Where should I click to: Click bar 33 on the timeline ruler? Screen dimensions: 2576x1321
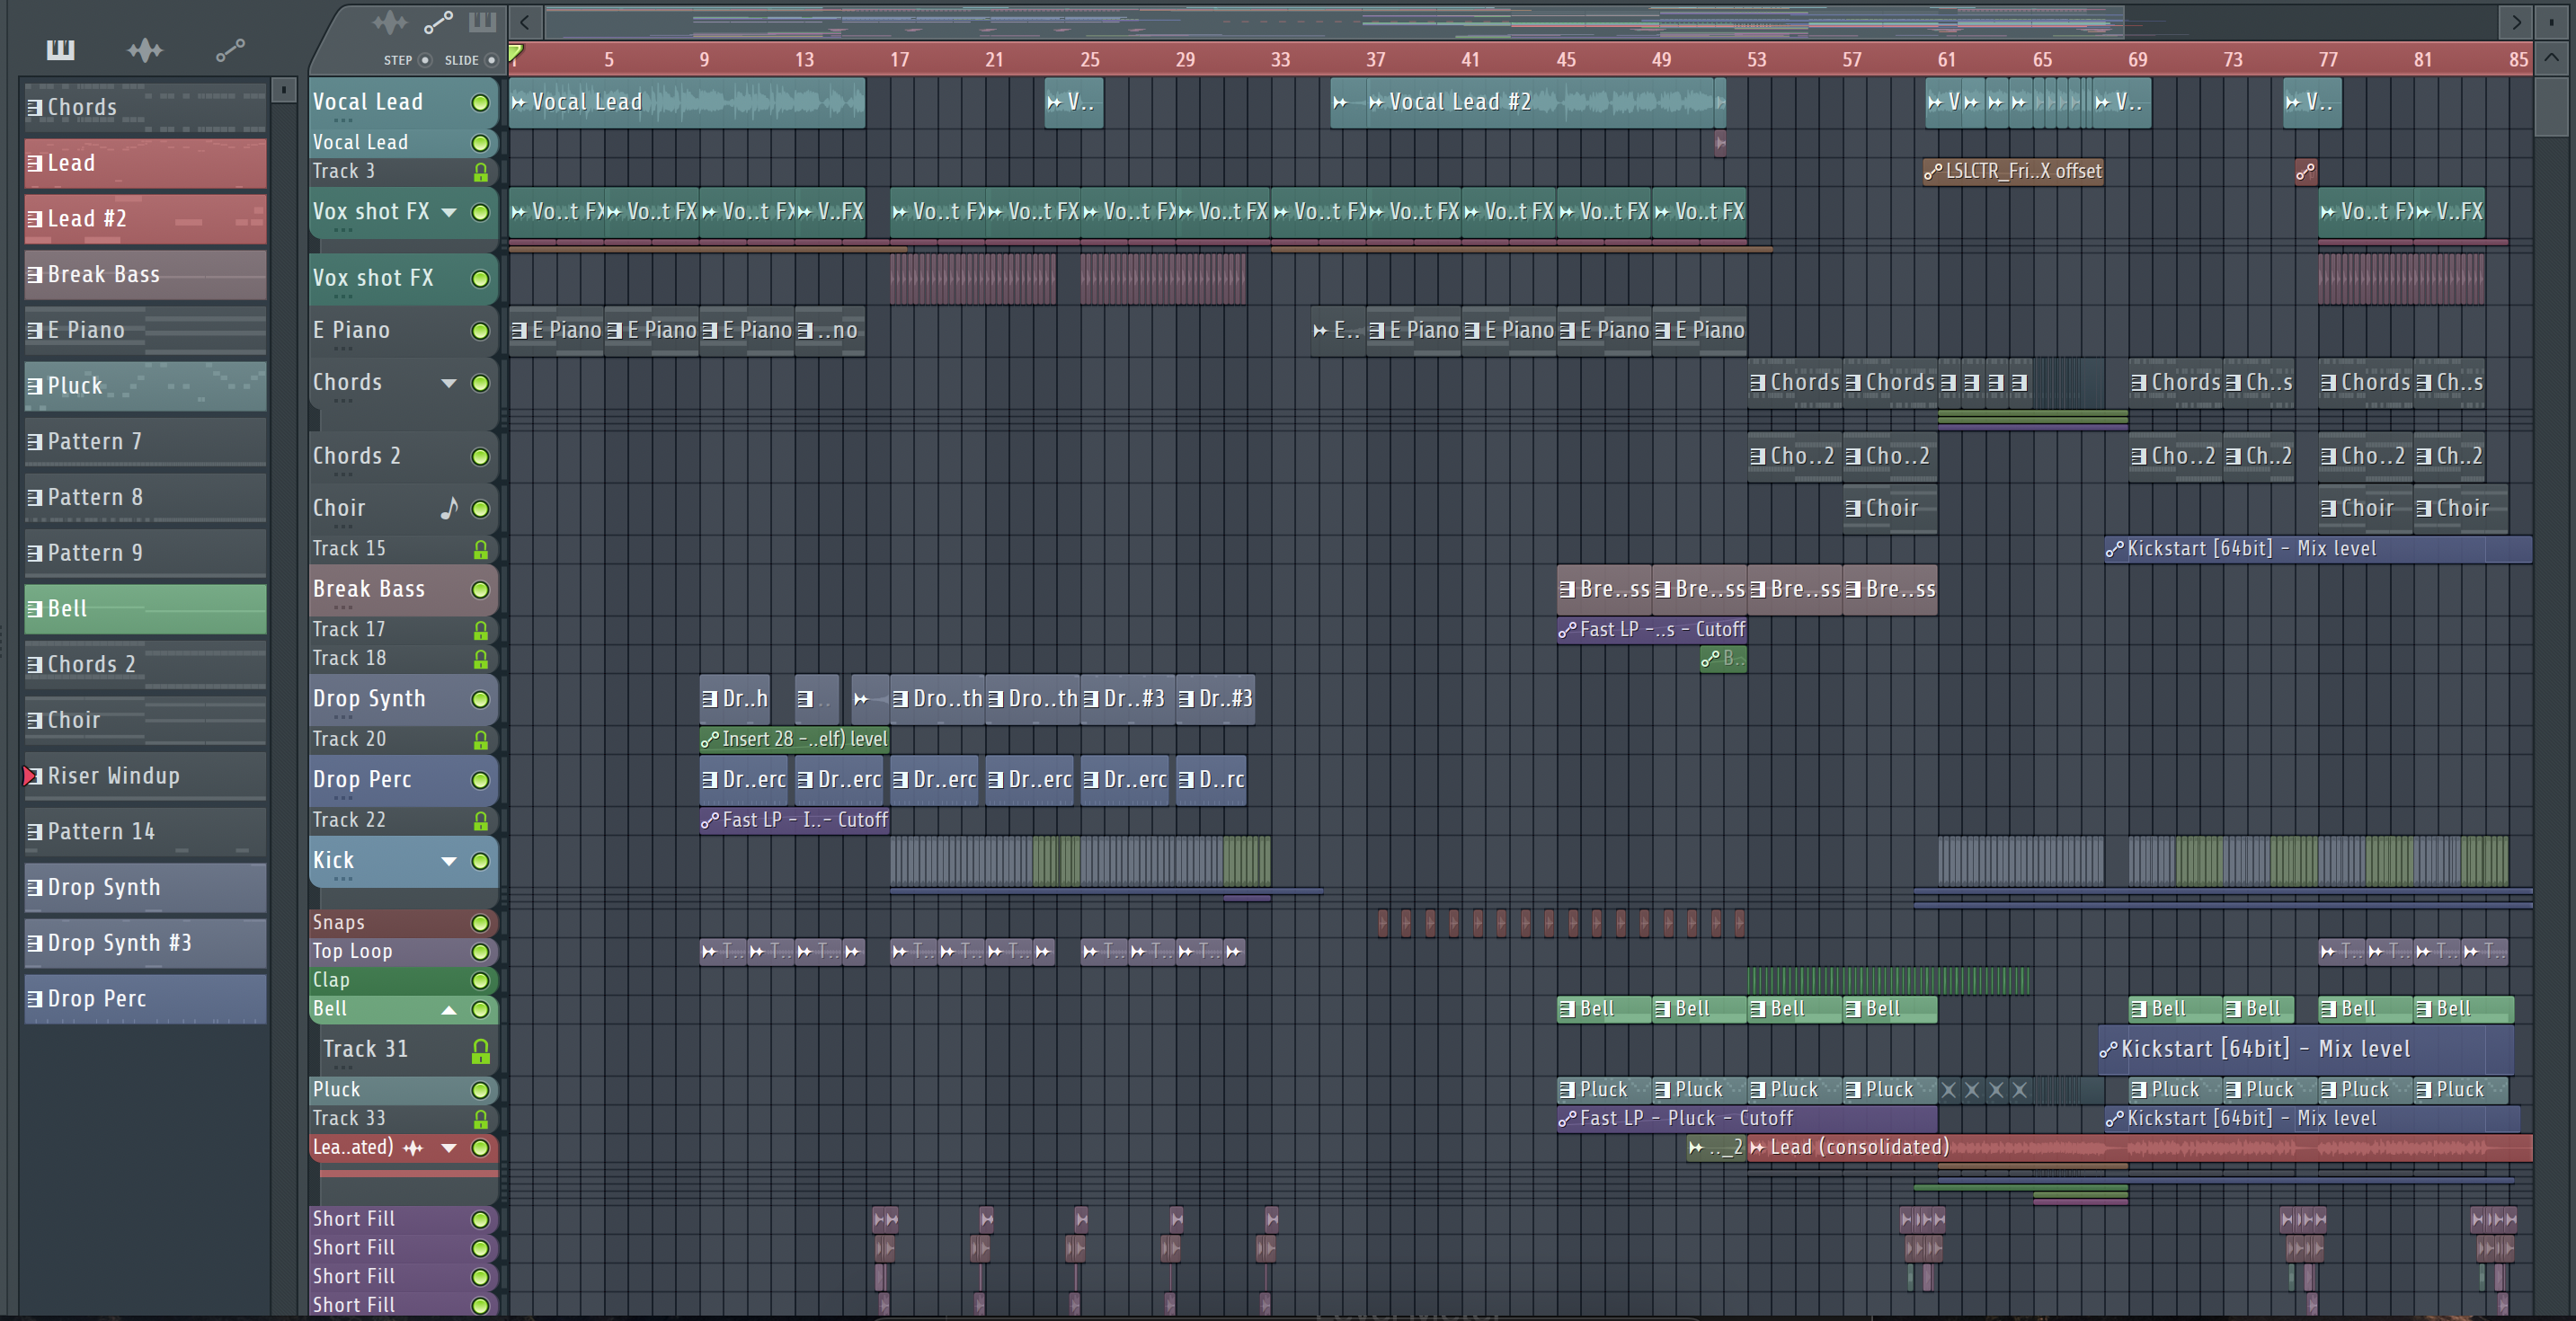(x=1280, y=60)
